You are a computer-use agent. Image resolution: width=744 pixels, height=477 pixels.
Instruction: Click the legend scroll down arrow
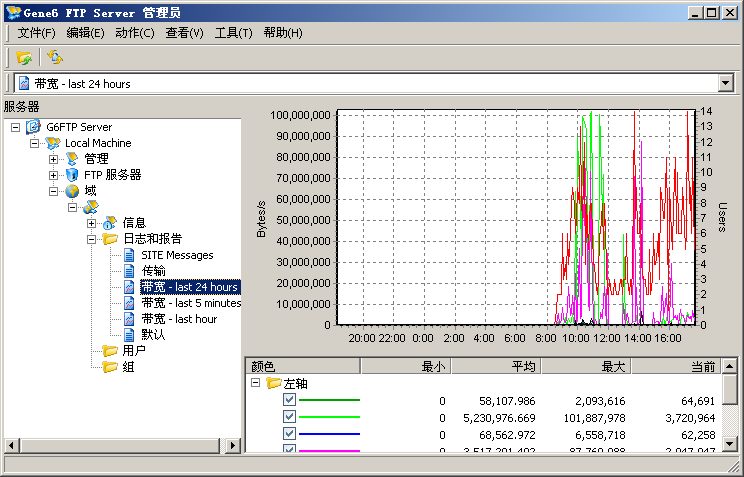[x=730, y=444]
